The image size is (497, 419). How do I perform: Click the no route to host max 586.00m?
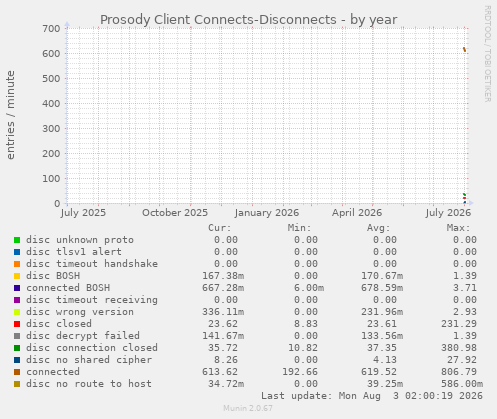click(462, 384)
